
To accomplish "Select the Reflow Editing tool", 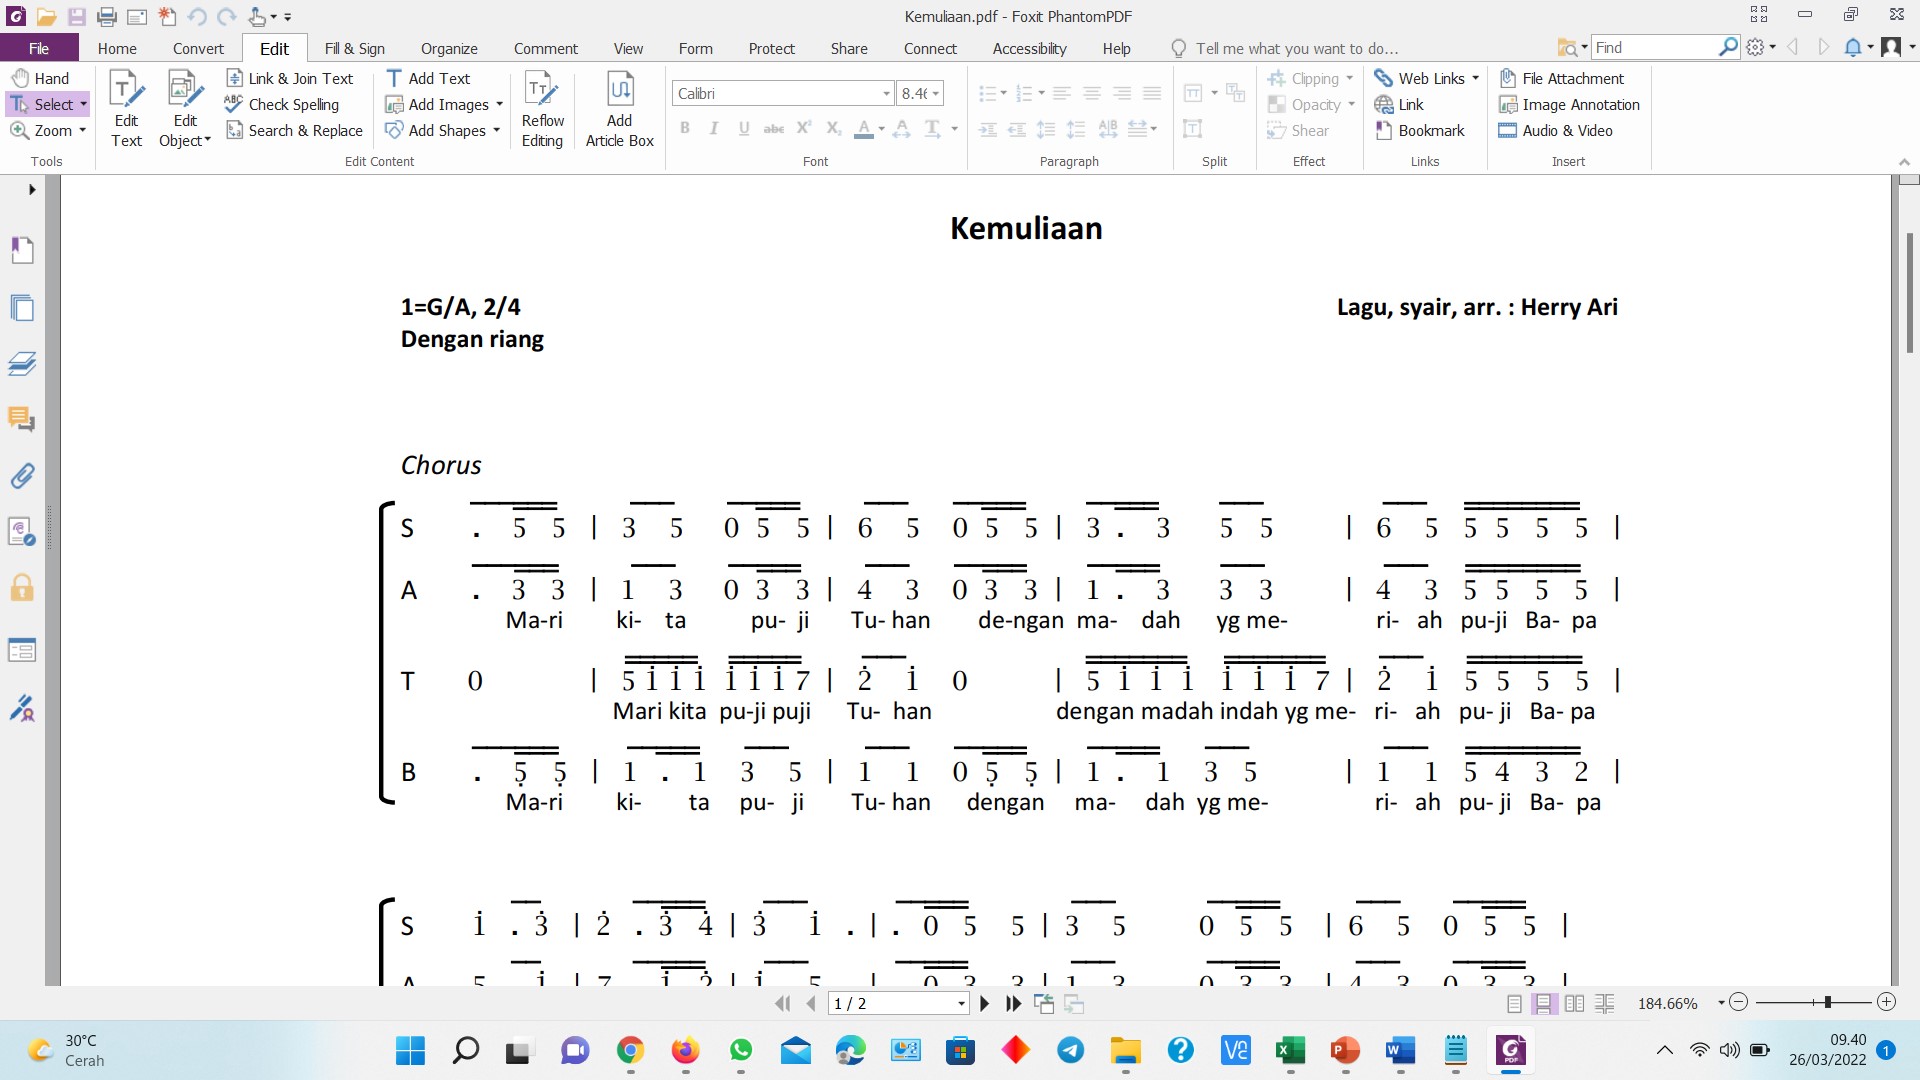I will [x=542, y=108].
